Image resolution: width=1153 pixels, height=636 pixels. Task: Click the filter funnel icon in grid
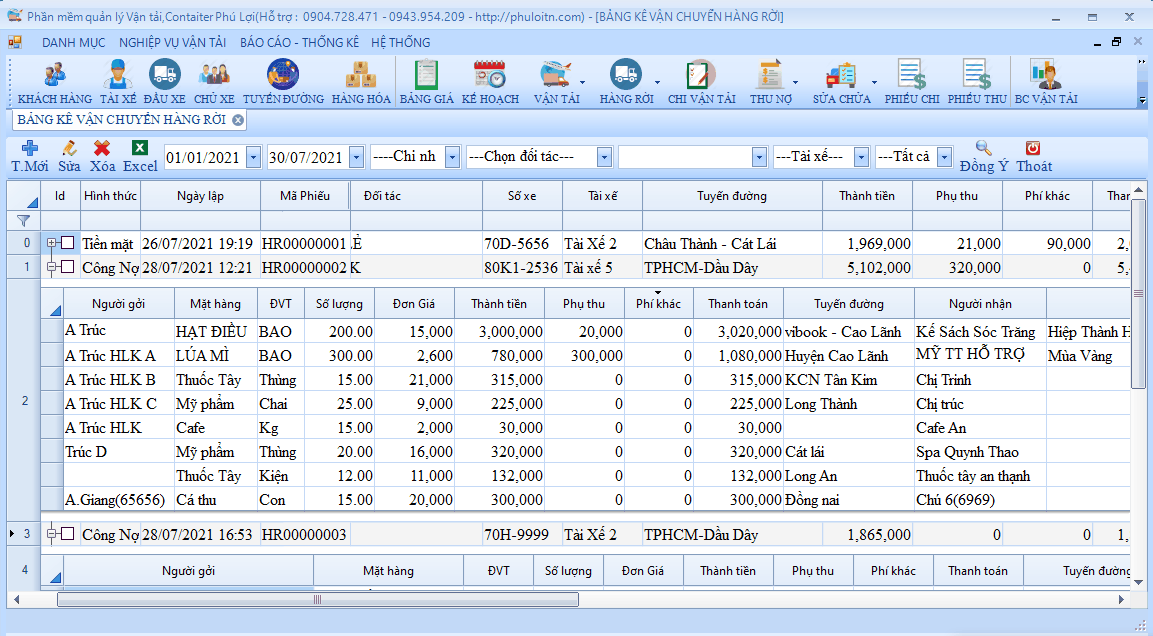[24, 221]
